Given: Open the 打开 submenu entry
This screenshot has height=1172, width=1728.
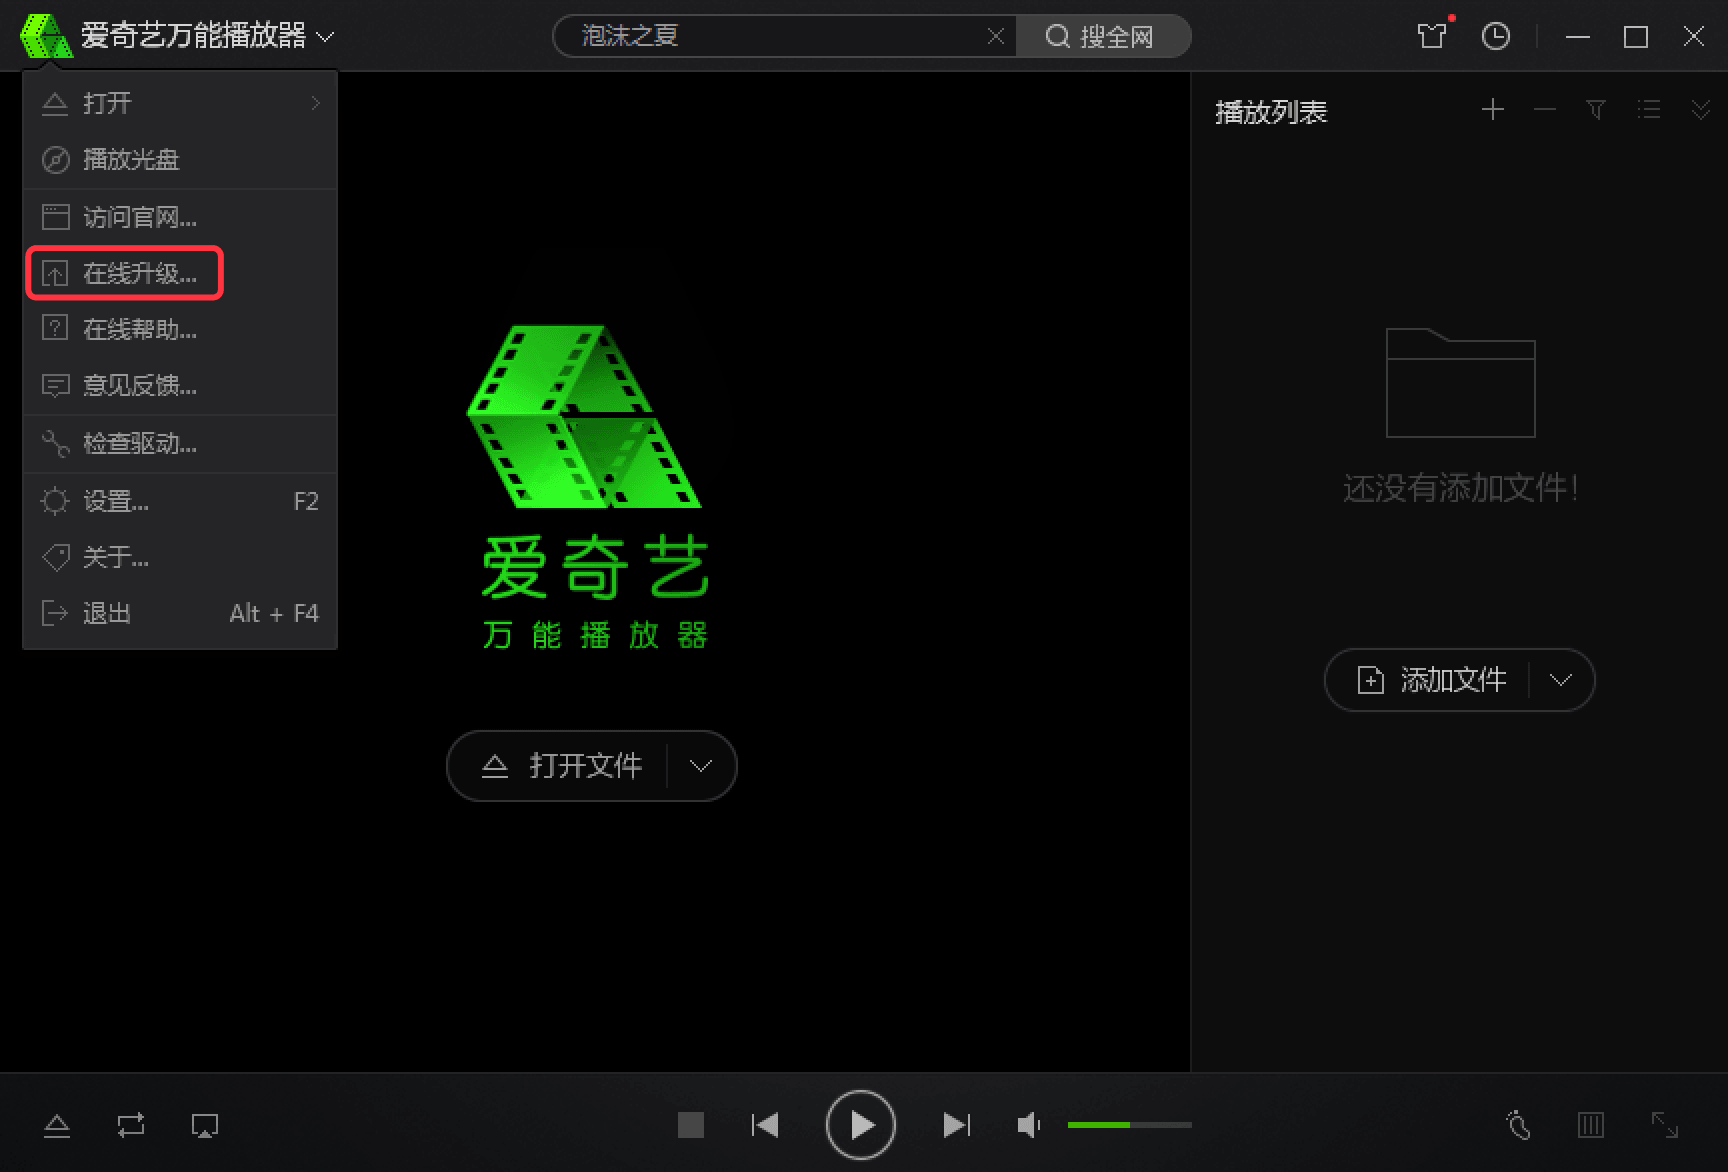Looking at the screenshot, I should click(180, 103).
